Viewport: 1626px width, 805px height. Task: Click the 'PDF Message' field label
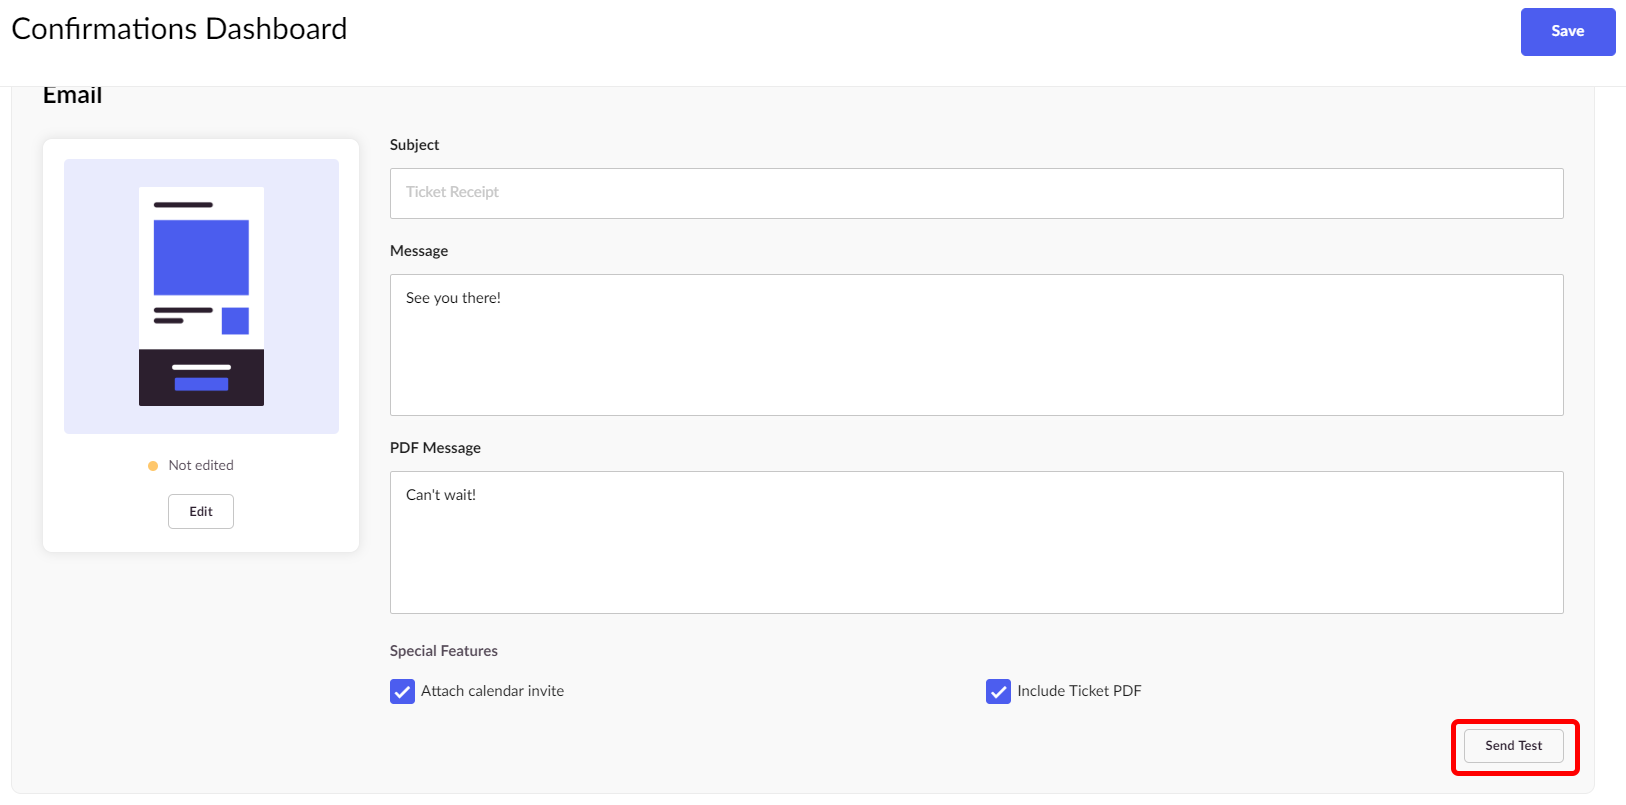[x=435, y=448]
